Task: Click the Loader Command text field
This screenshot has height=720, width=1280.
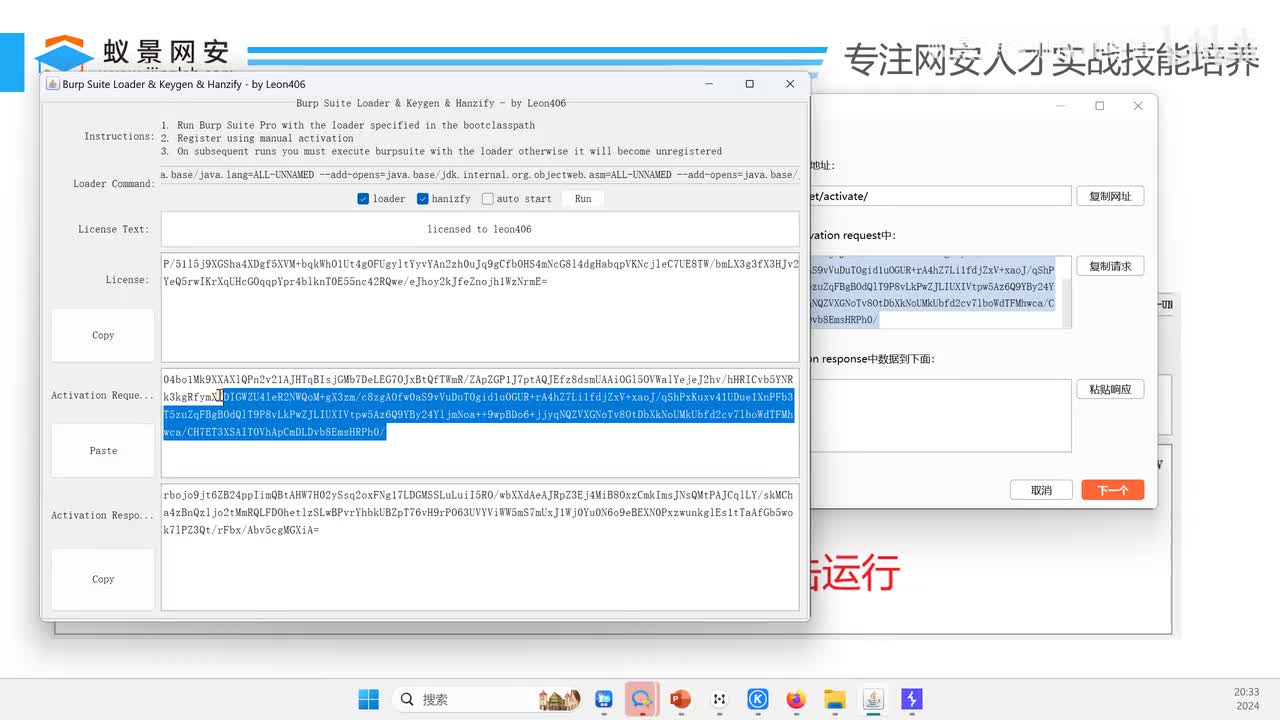Action: [x=480, y=175]
